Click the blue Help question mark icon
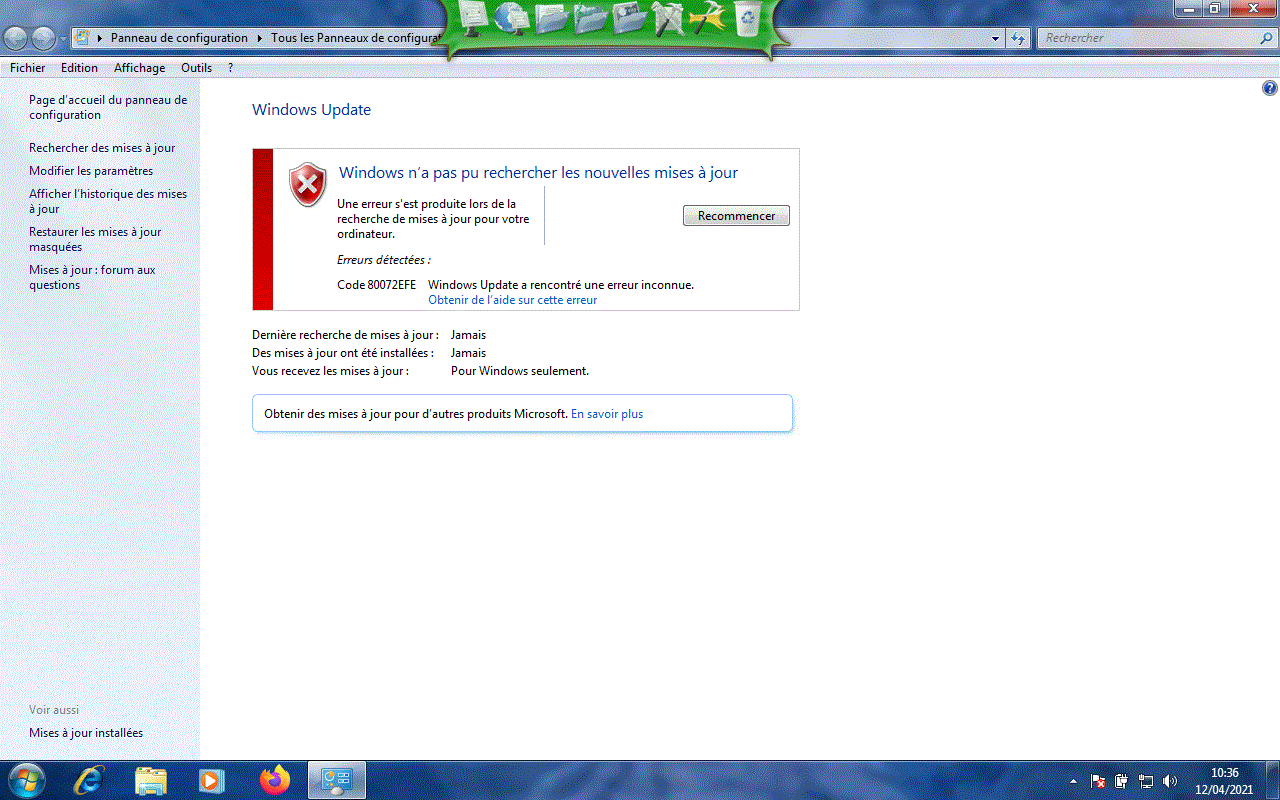The height and width of the screenshot is (800, 1280). coord(1270,88)
